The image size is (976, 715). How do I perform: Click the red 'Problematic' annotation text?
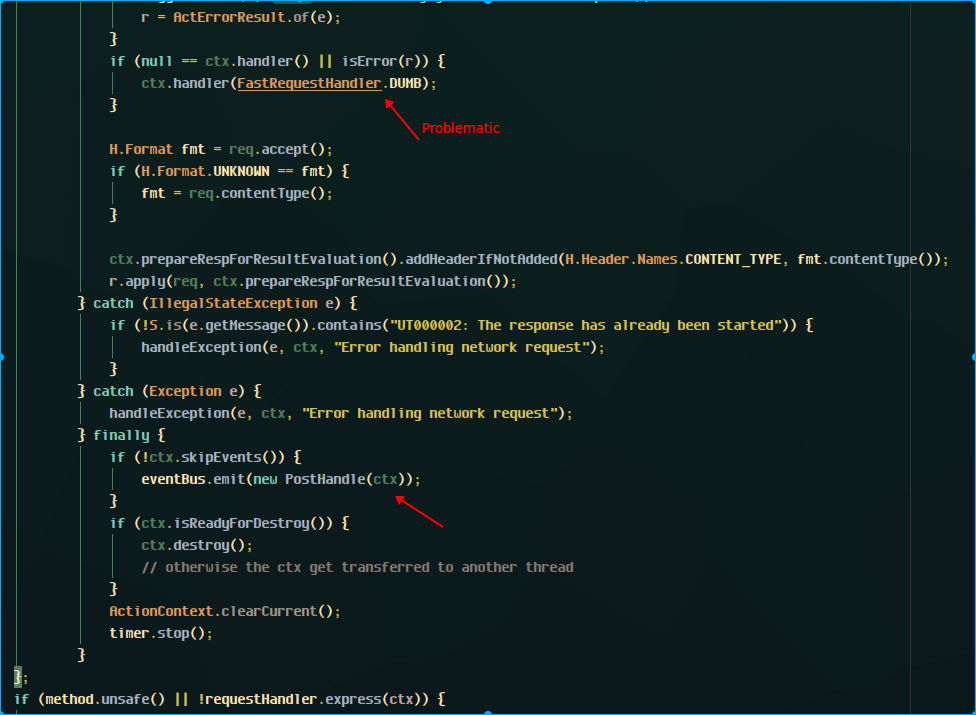pyautogui.click(x=460, y=128)
